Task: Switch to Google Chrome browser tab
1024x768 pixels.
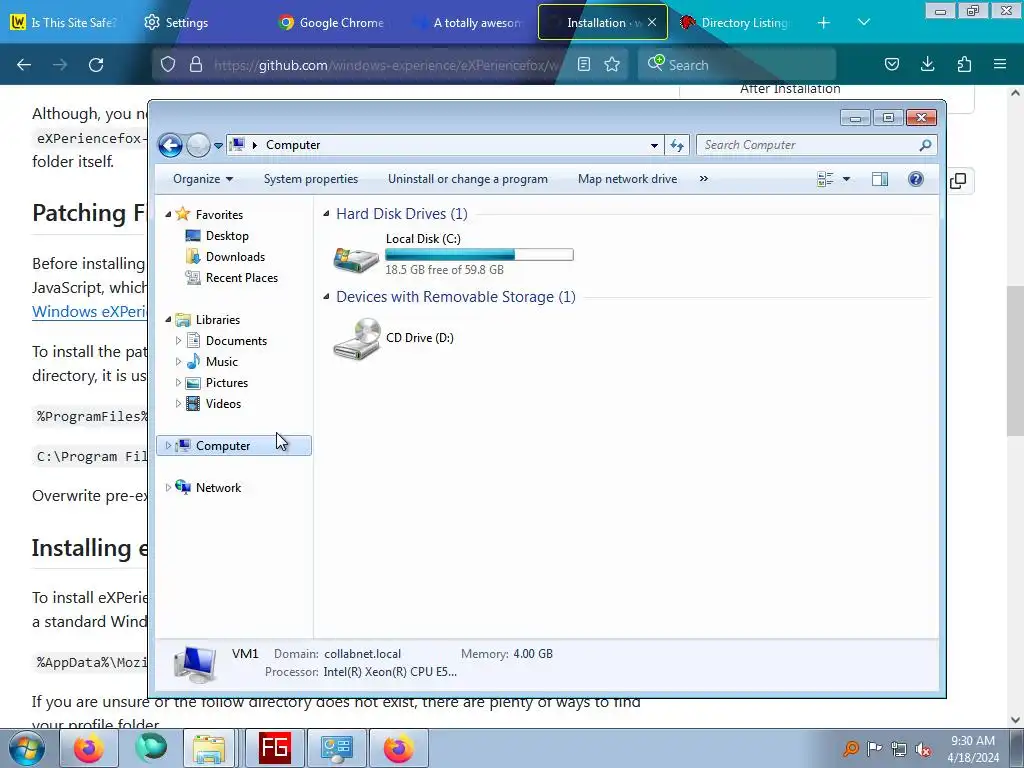Action: [331, 22]
